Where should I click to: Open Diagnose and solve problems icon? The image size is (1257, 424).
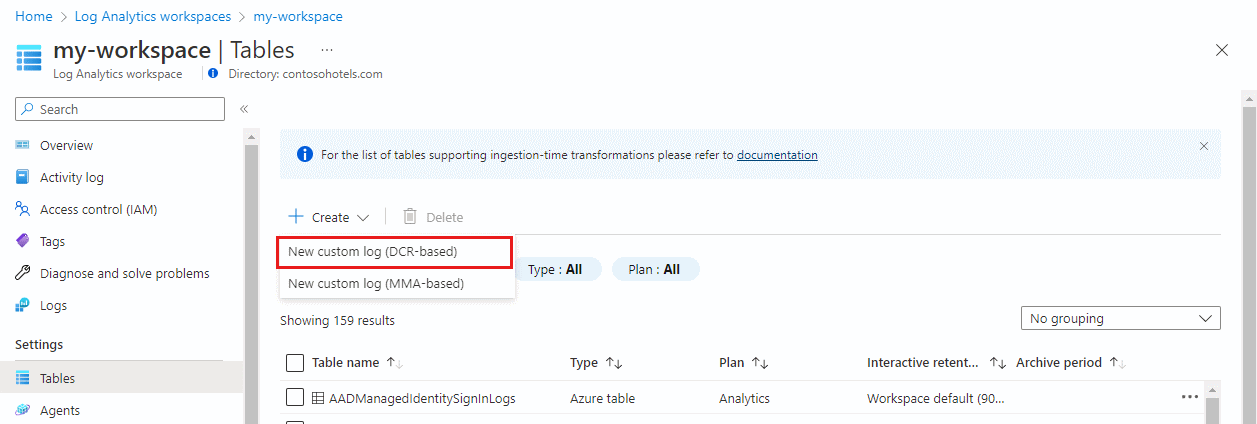click(23, 273)
